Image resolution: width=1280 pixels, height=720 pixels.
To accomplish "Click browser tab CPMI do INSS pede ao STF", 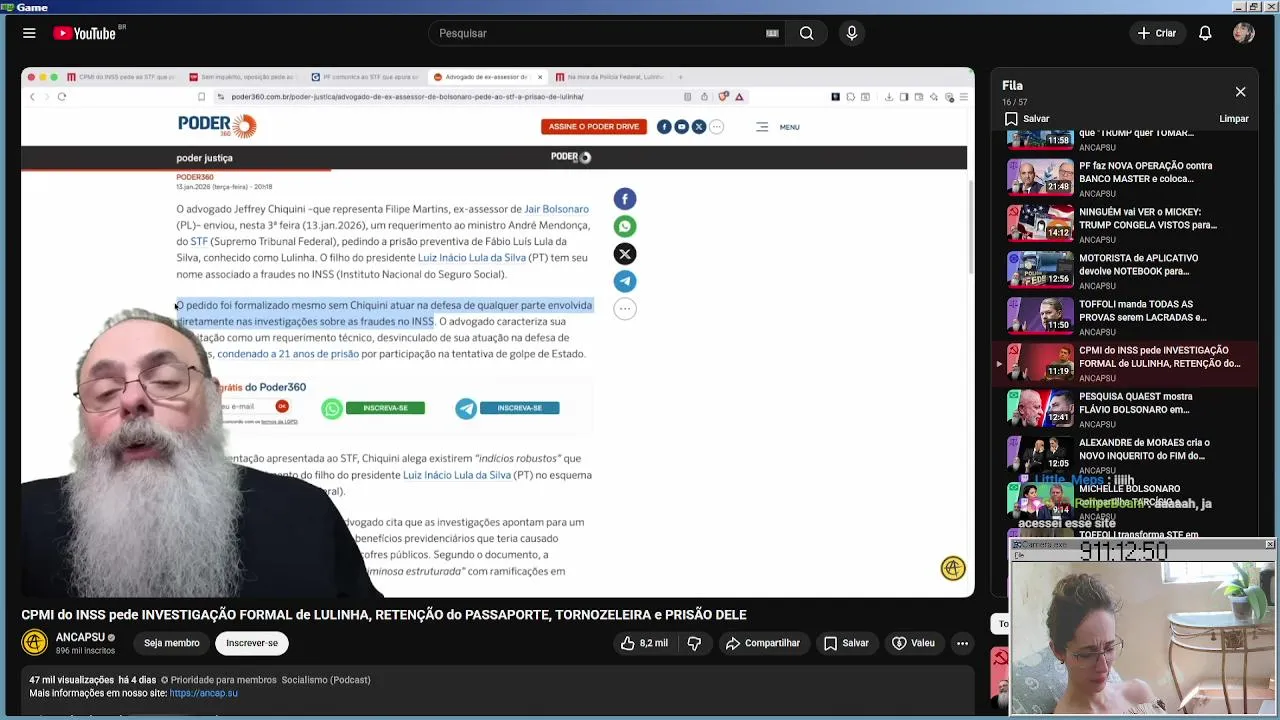I will pos(121,77).
